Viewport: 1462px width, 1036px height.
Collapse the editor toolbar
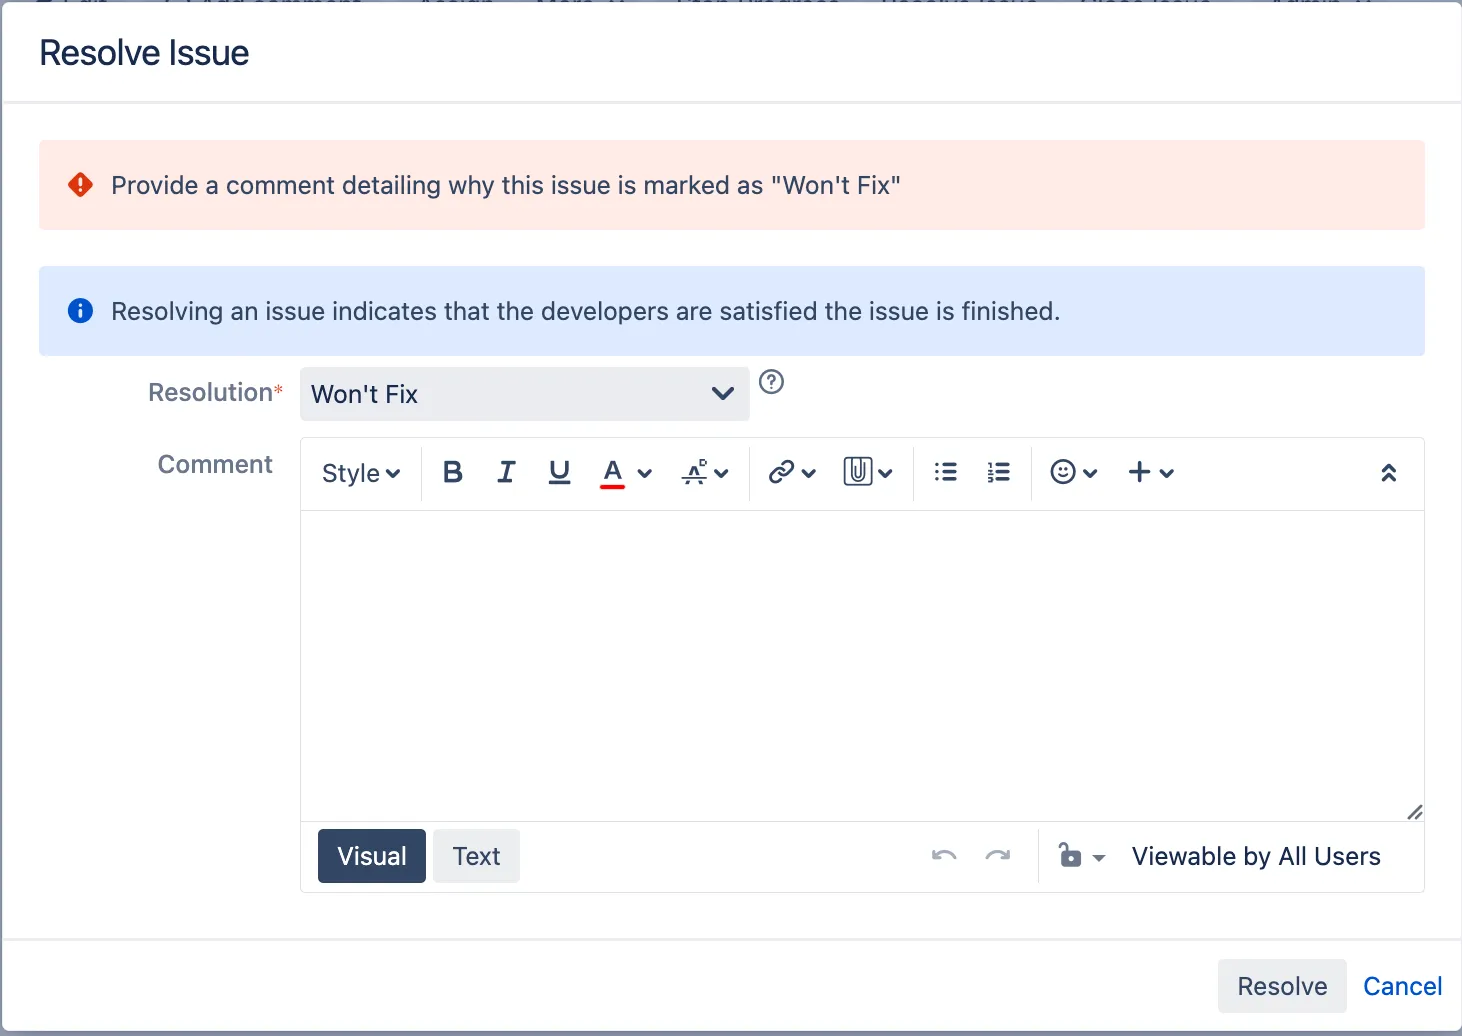pyautogui.click(x=1389, y=473)
